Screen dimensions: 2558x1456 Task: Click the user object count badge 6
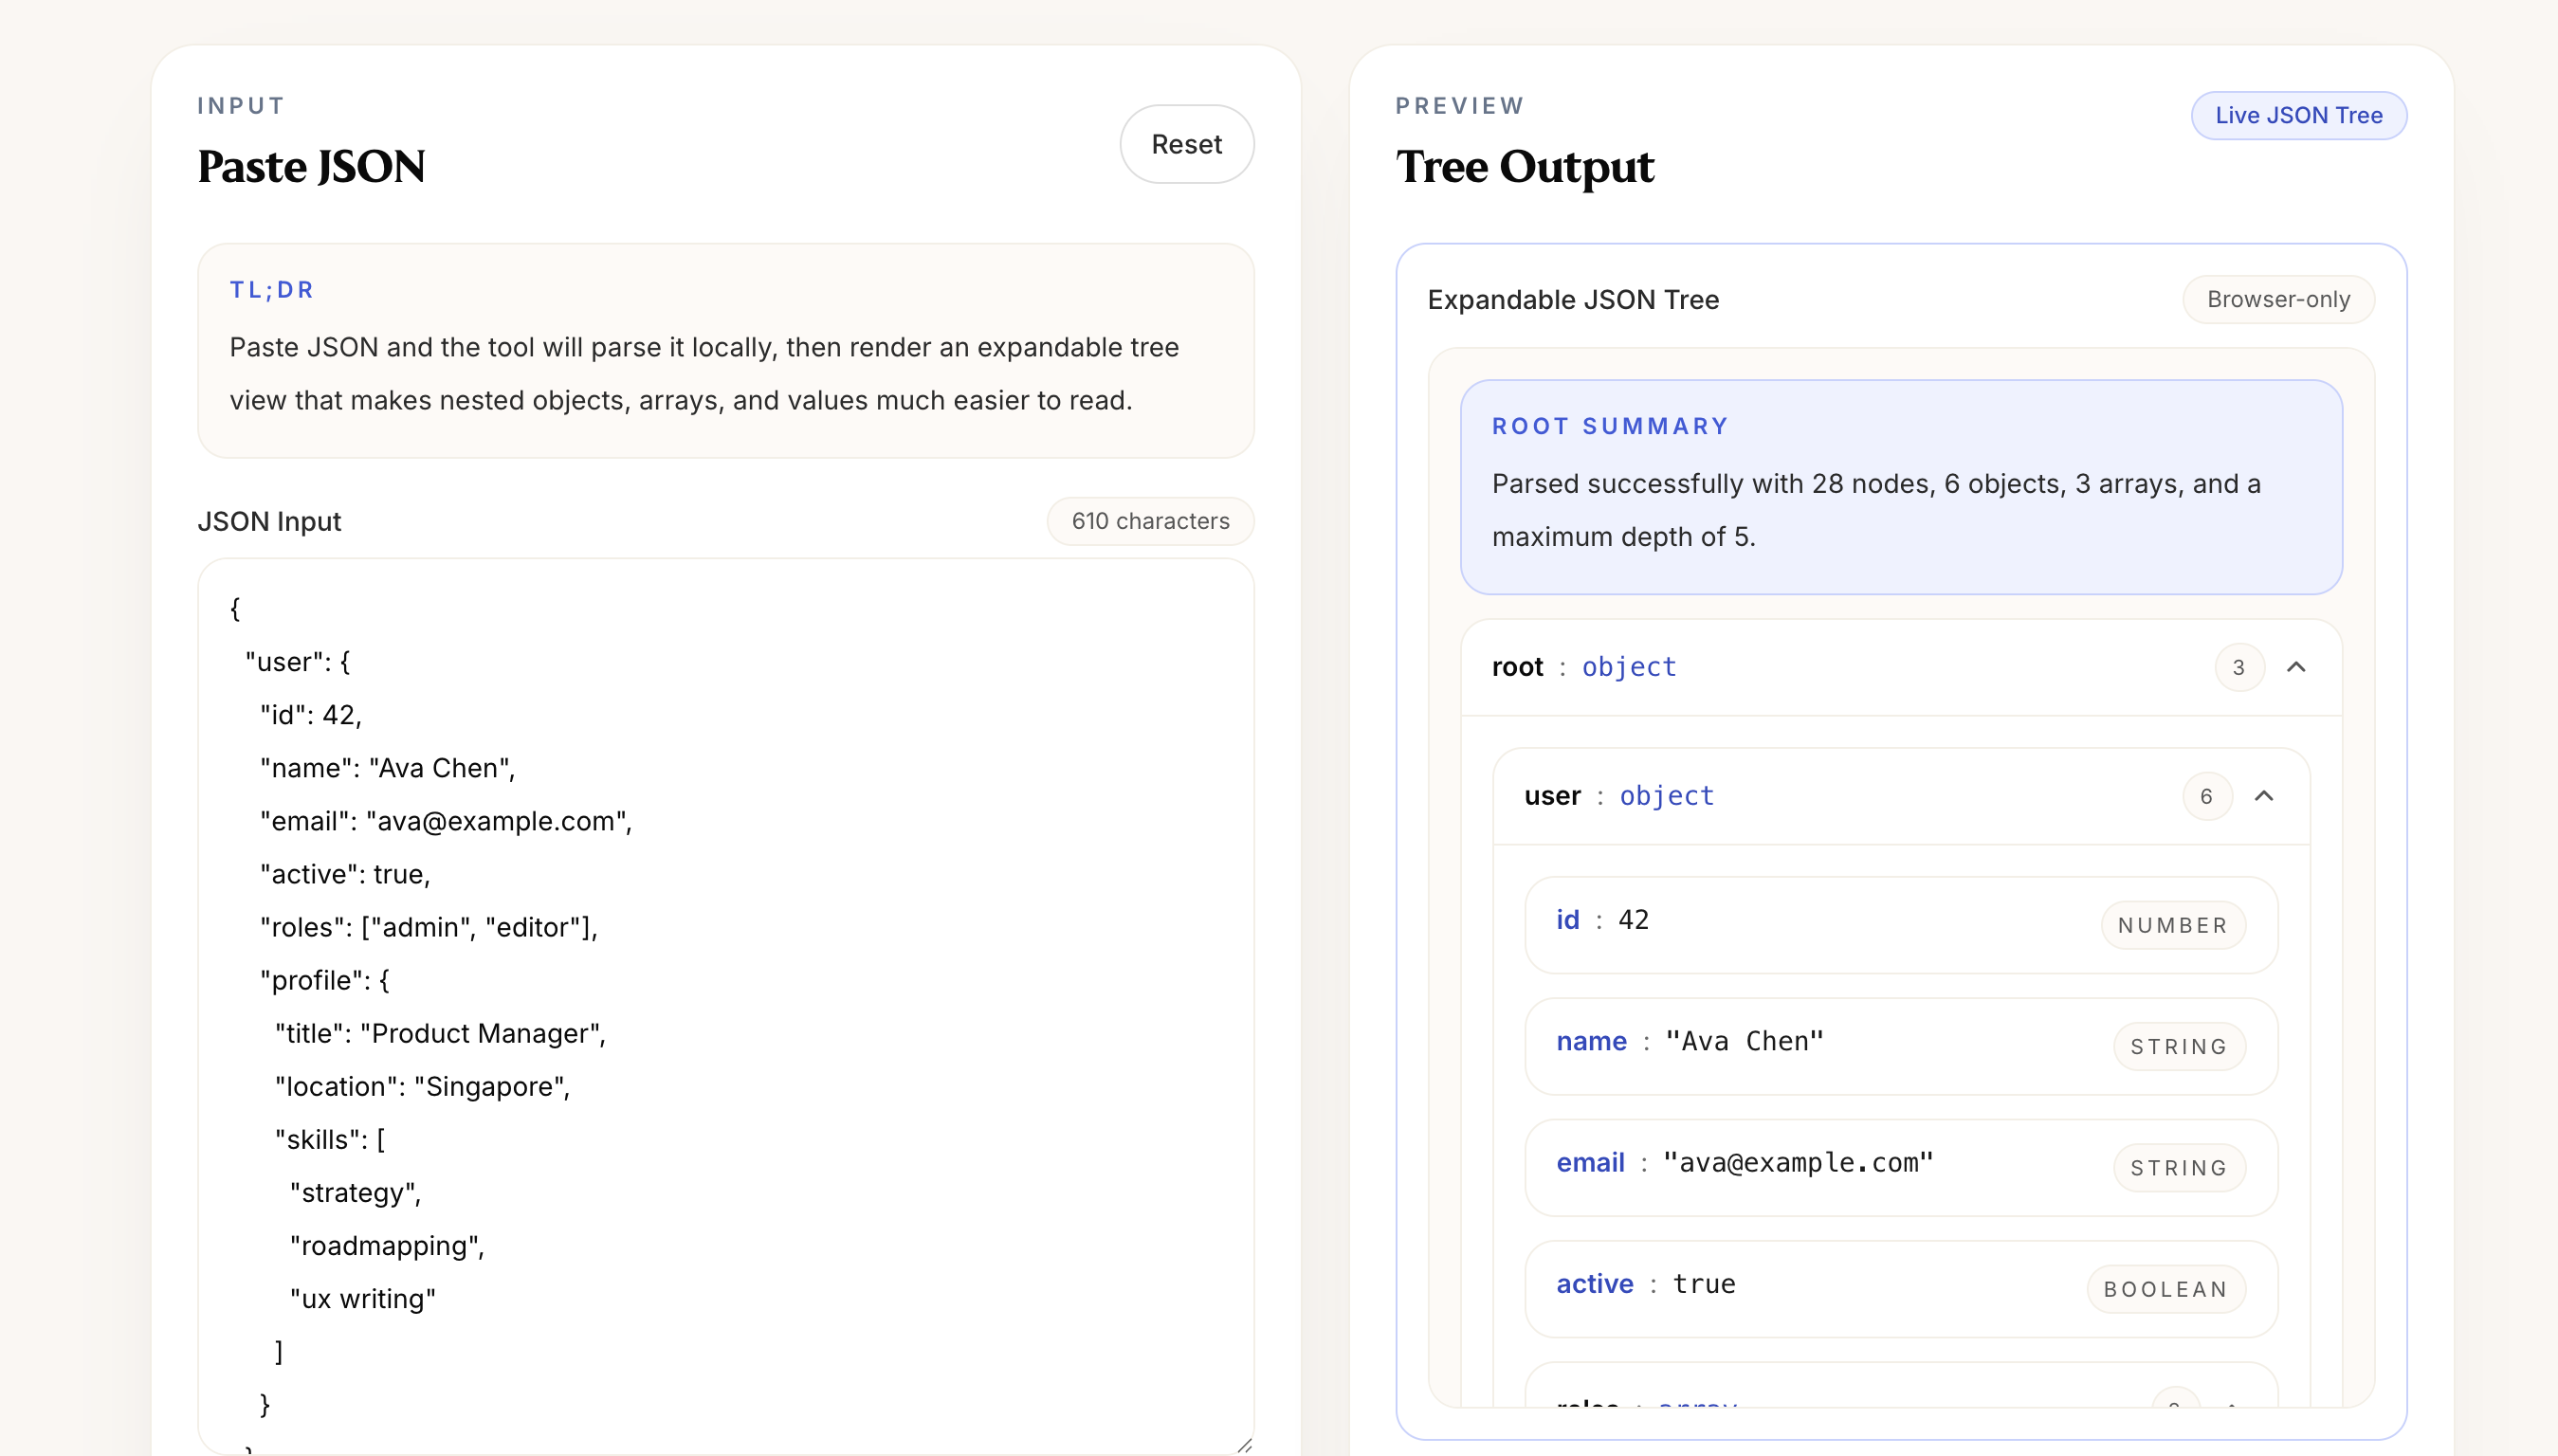2206,796
